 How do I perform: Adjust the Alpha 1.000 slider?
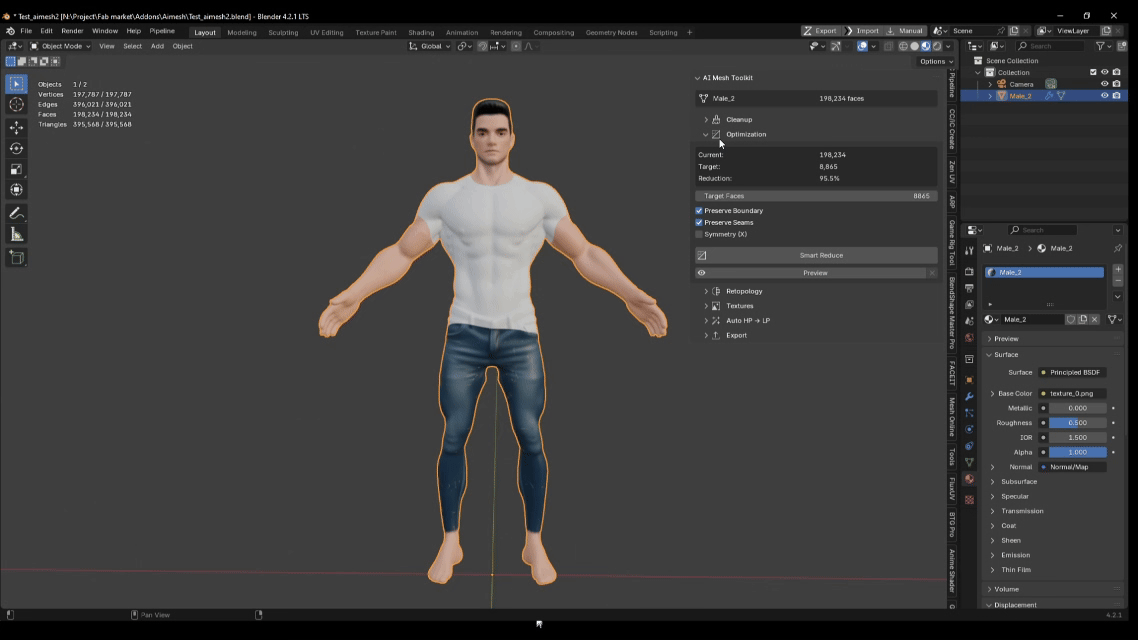[x=1078, y=452]
